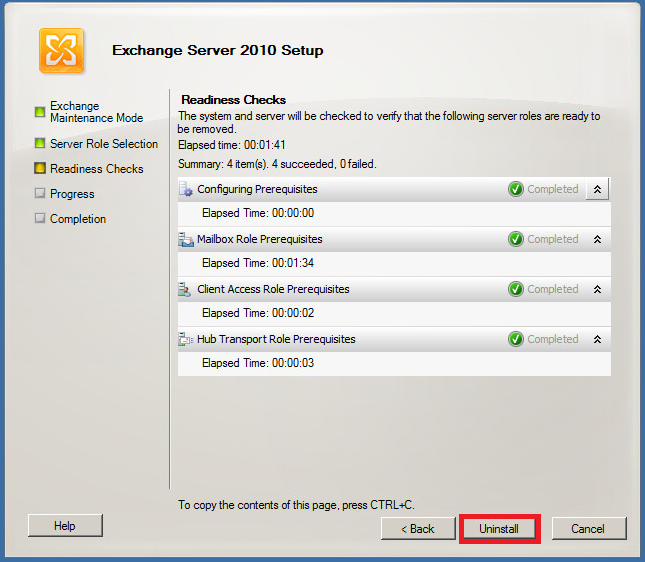This screenshot has width=645, height=562.
Task: Click the Uninstall button
Action: click(x=499, y=529)
